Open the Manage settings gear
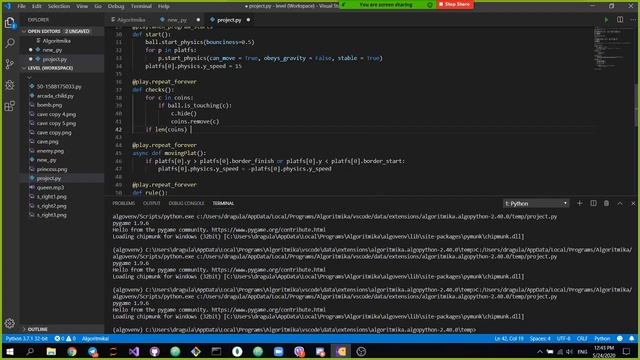The image size is (640, 360). 10,323
